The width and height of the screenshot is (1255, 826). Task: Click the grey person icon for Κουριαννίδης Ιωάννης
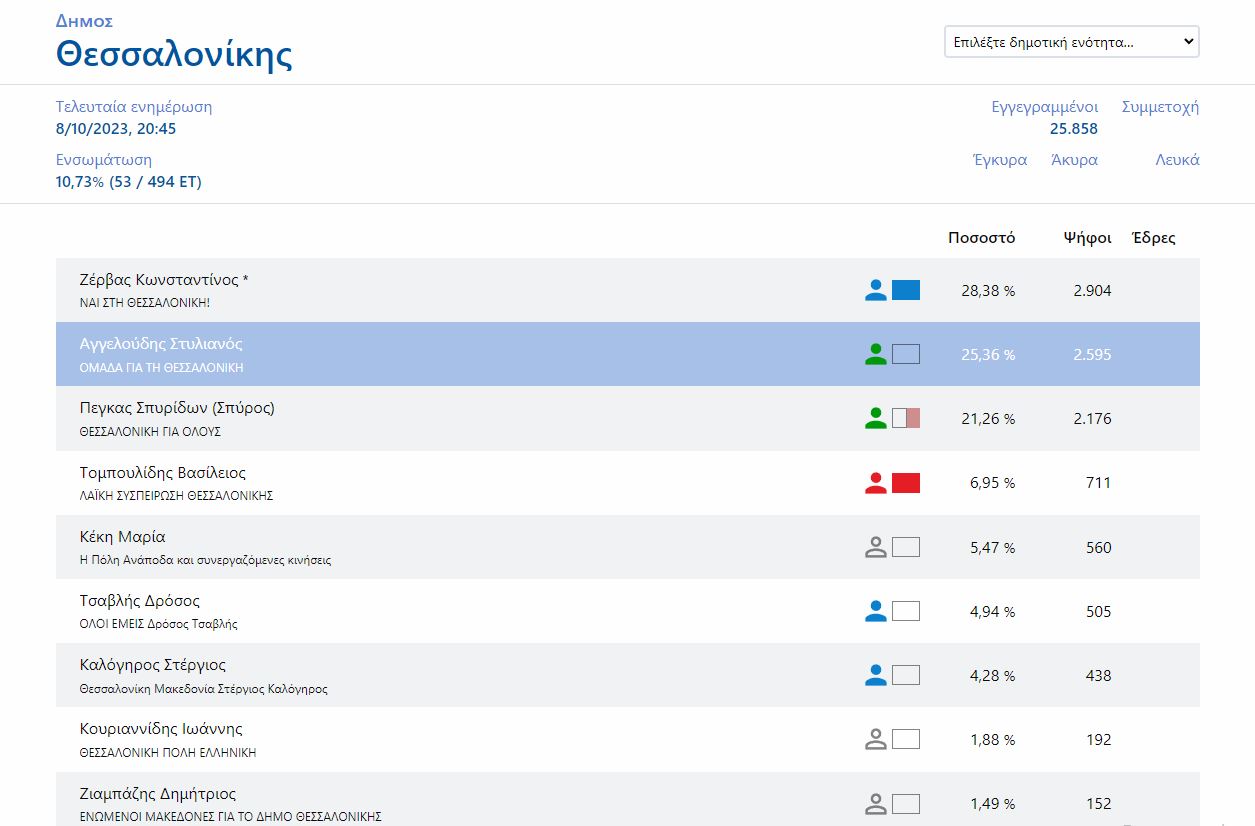[875, 739]
